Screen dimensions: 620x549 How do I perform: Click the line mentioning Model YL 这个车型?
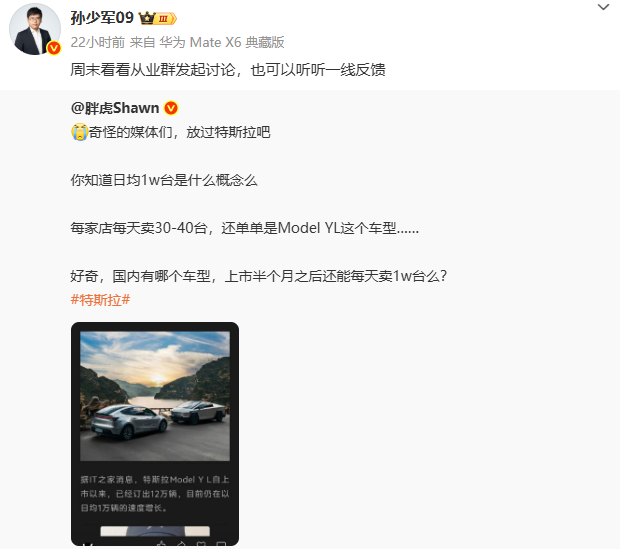(x=244, y=228)
